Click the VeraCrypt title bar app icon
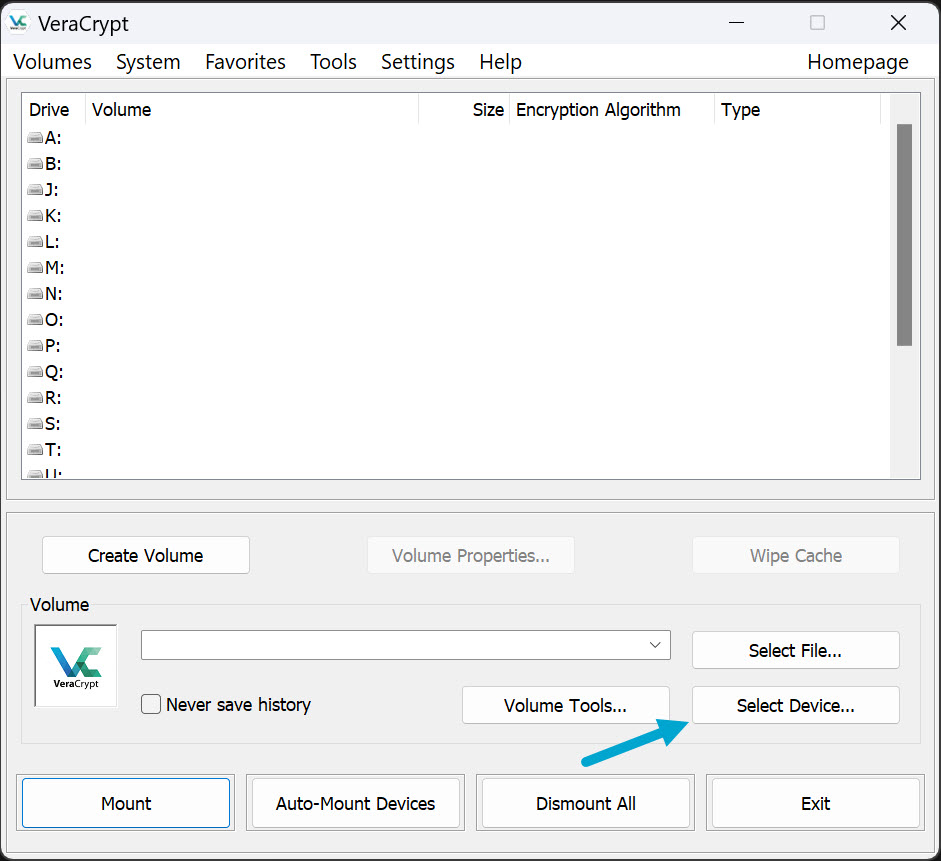 tap(18, 23)
